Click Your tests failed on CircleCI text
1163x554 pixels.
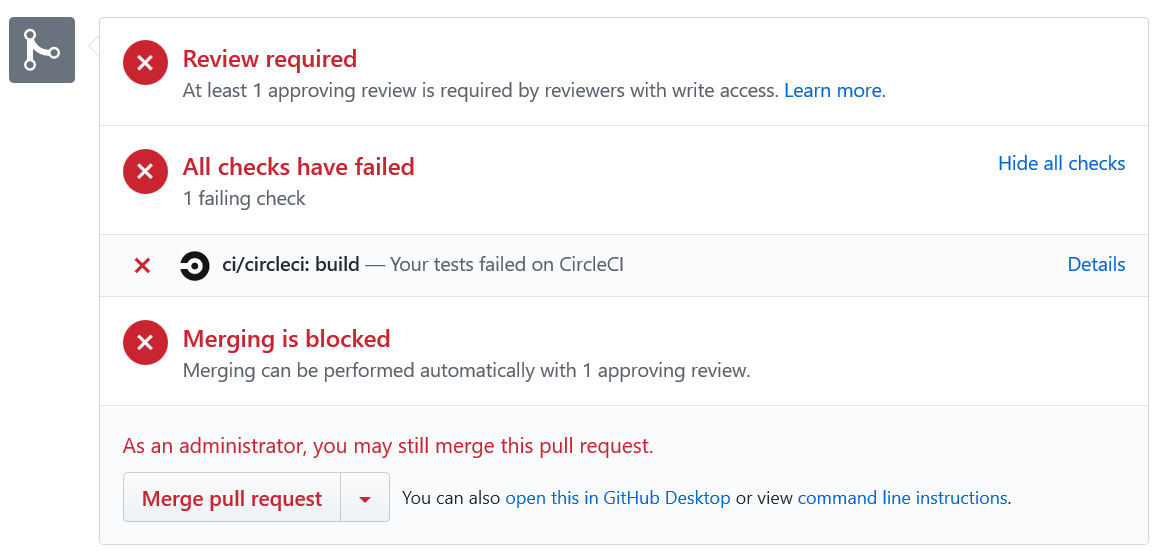click(x=507, y=265)
